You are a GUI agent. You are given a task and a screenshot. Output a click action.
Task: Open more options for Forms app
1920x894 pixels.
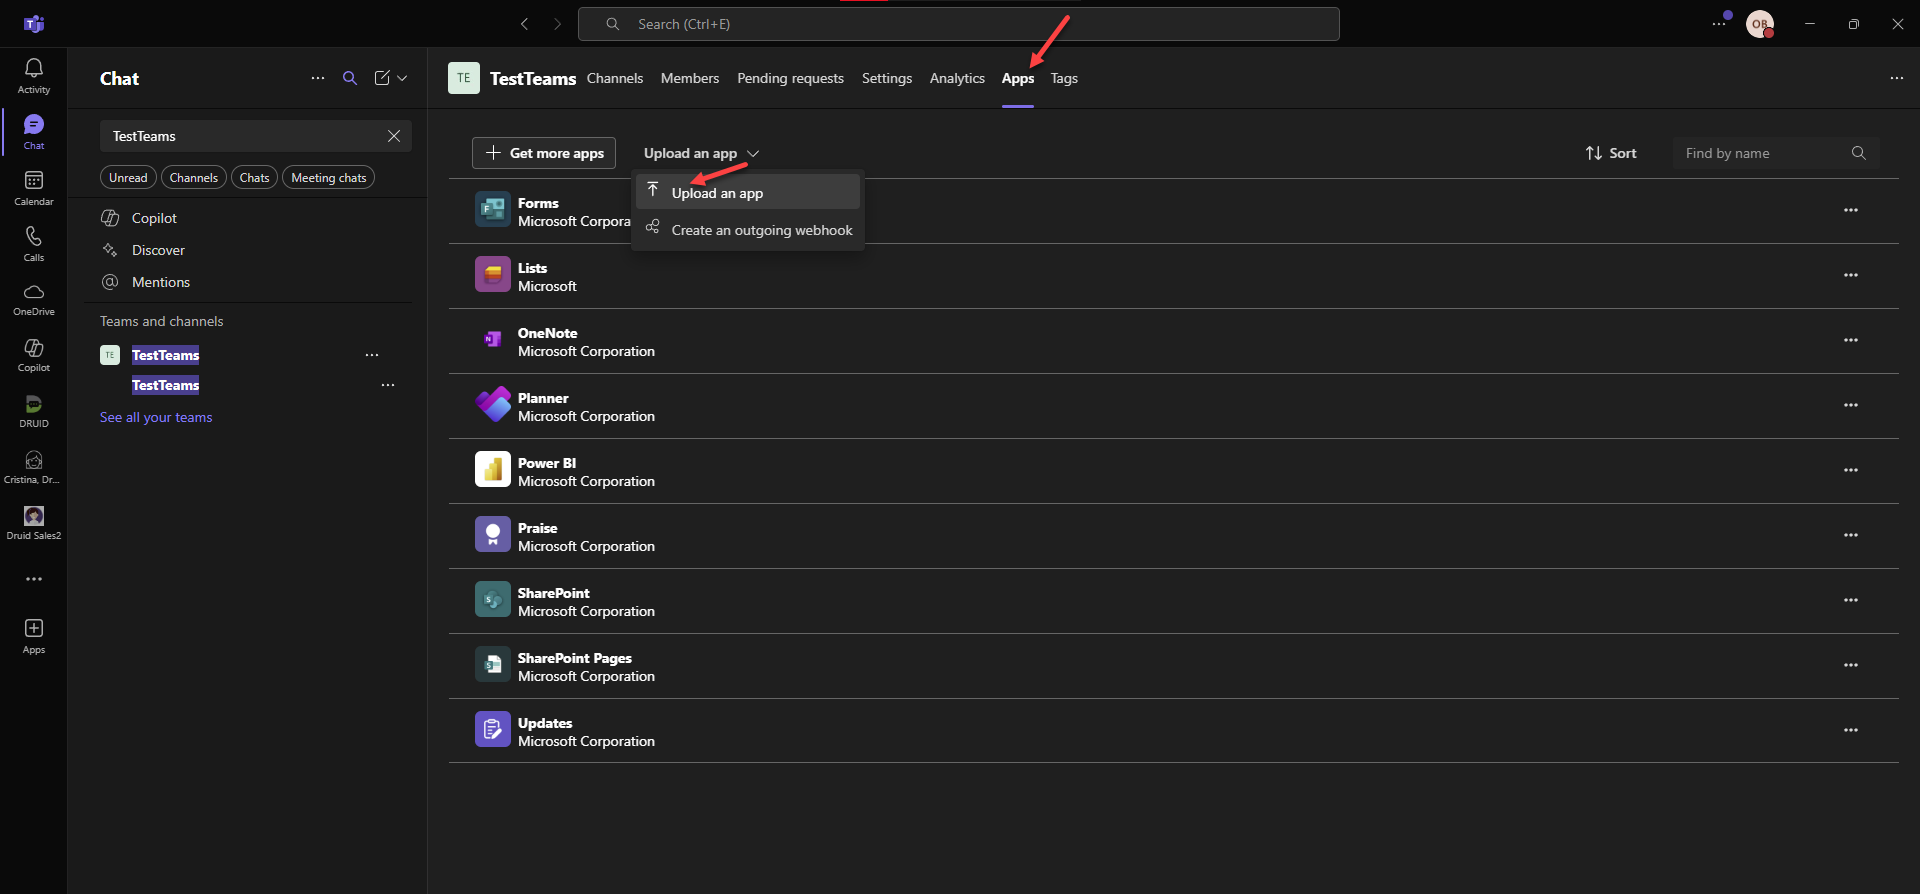coord(1851,210)
